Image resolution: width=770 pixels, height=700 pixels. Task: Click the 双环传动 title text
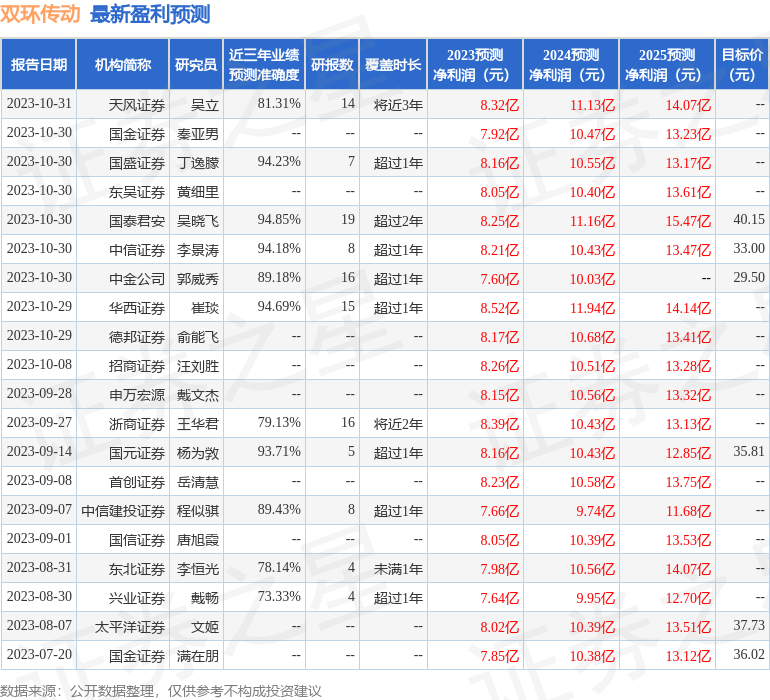tap(40, 14)
